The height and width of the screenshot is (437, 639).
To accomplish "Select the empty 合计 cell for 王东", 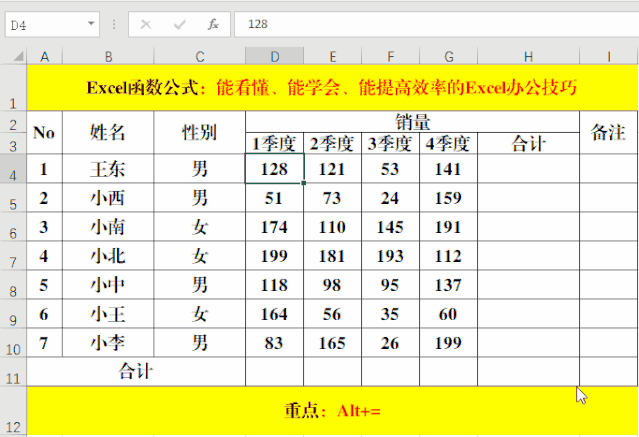I will point(528,170).
